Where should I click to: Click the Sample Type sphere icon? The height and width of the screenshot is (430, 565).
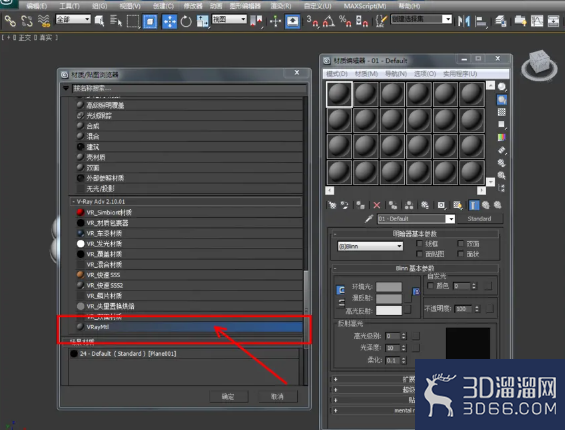coord(502,87)
